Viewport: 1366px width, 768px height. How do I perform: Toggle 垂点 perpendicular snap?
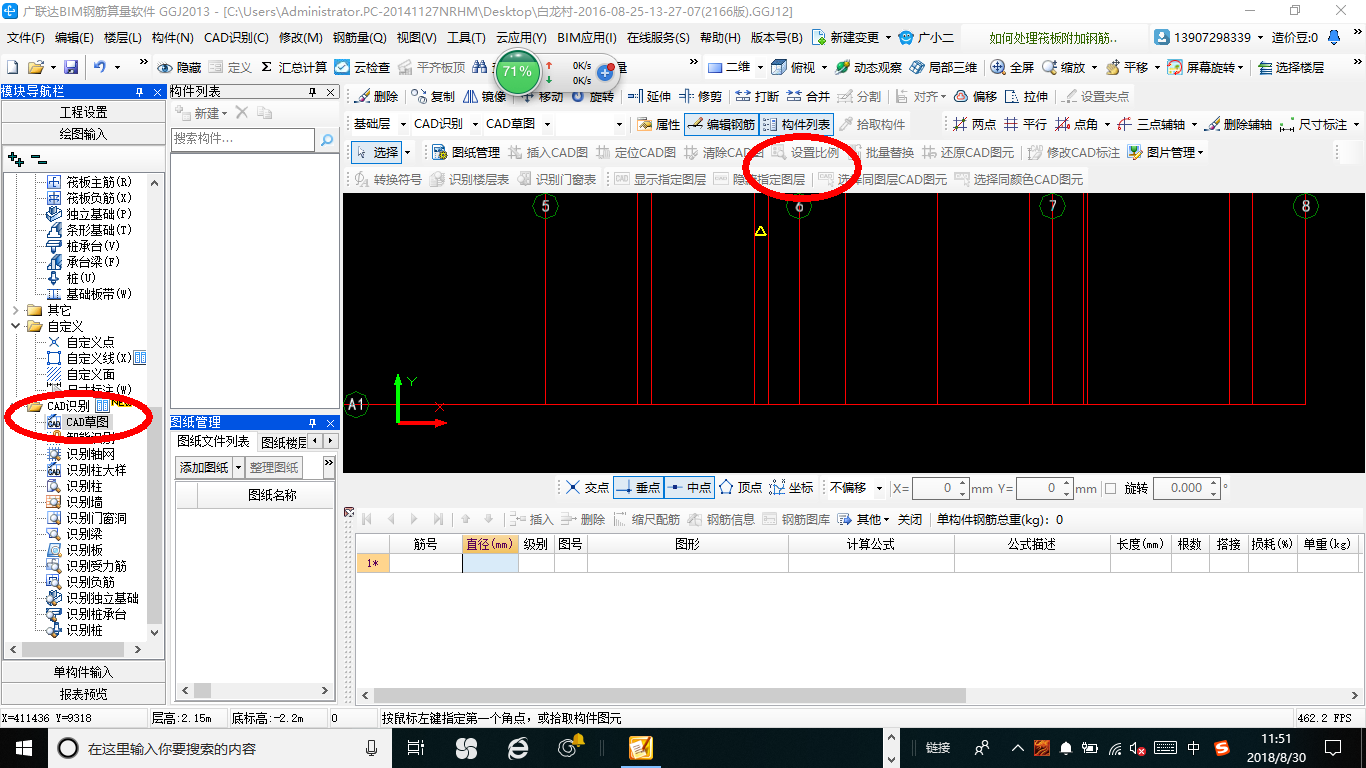click(638, 488)
